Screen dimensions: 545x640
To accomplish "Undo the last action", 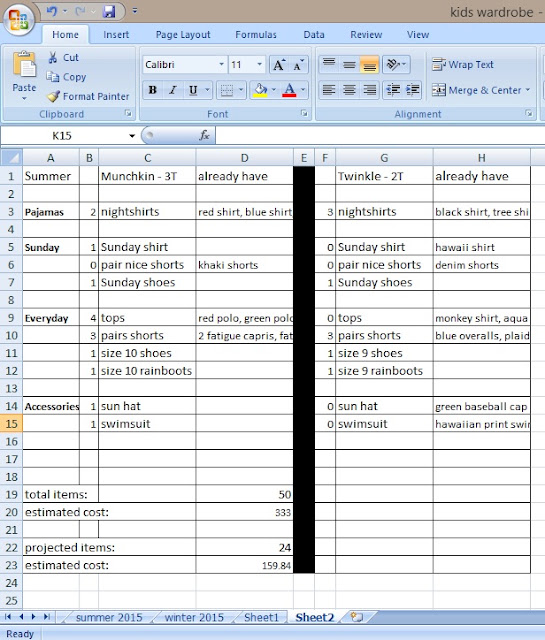I will [52, 11].
